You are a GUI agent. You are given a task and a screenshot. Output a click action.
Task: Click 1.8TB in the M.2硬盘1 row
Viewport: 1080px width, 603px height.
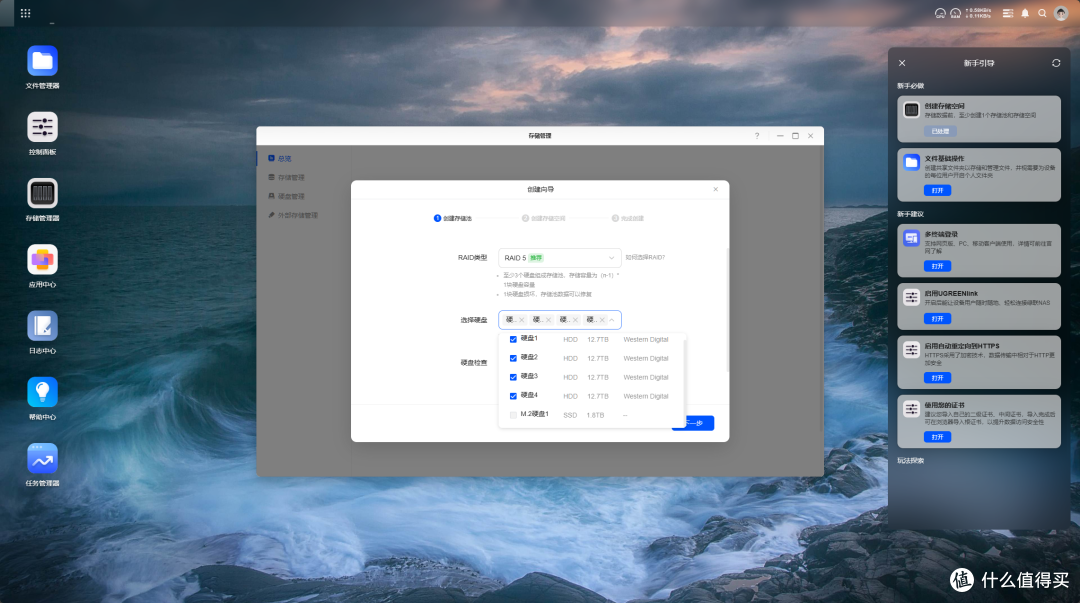coord(595,416)
